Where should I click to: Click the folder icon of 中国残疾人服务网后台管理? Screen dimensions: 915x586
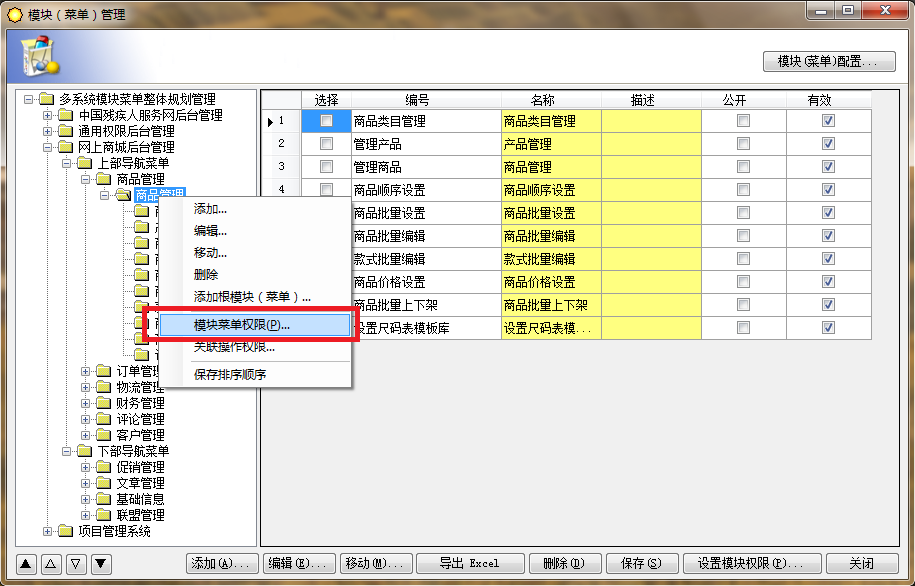pos(66,115)
